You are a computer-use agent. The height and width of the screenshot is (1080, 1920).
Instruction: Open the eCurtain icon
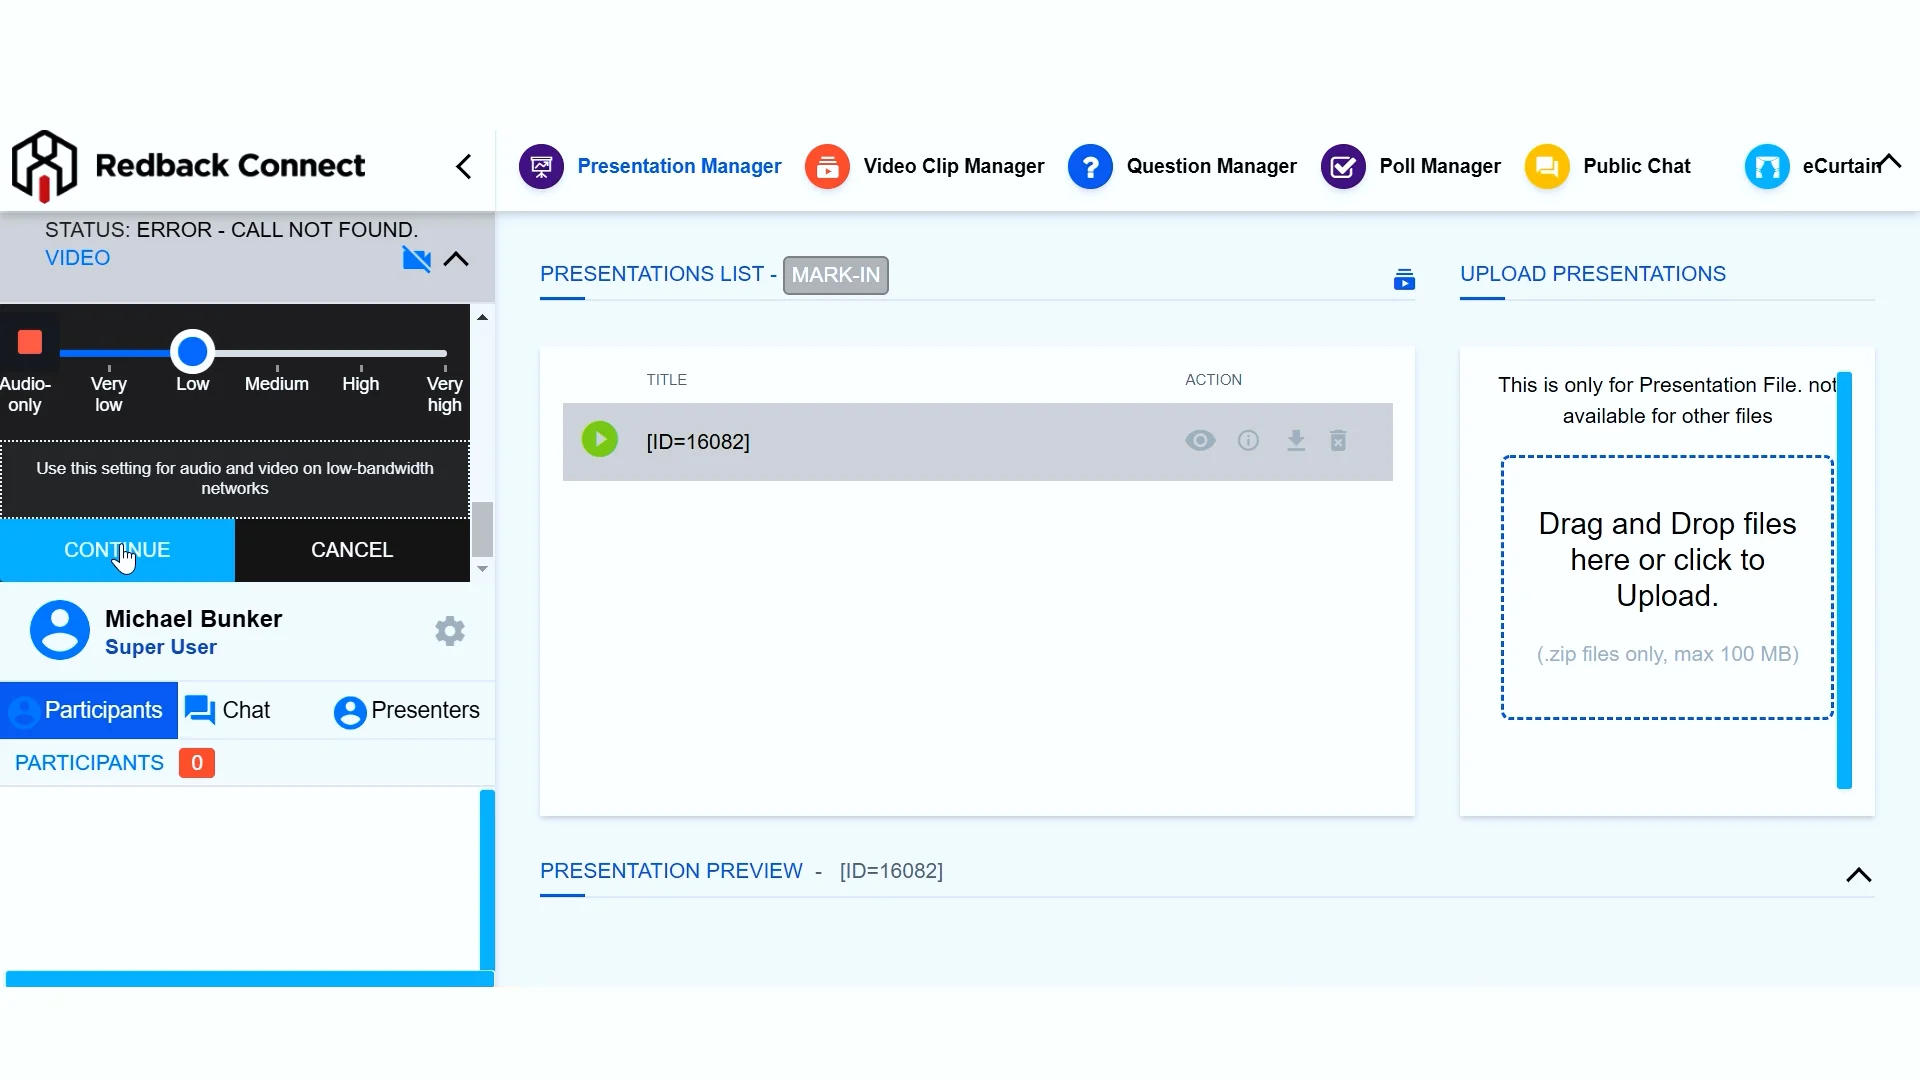[x=1767, y=166]
